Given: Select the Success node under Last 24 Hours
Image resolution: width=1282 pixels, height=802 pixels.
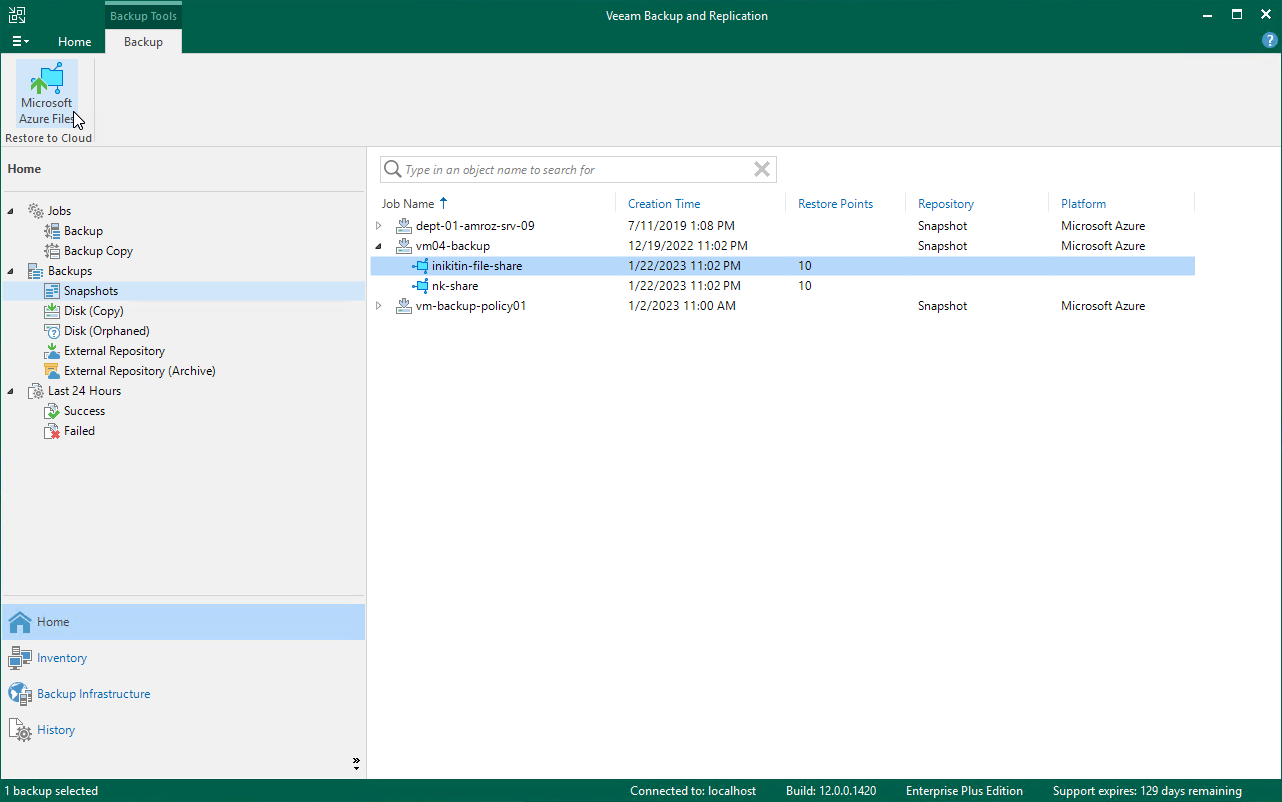Looking at the screenshot, I should point(84,411).
